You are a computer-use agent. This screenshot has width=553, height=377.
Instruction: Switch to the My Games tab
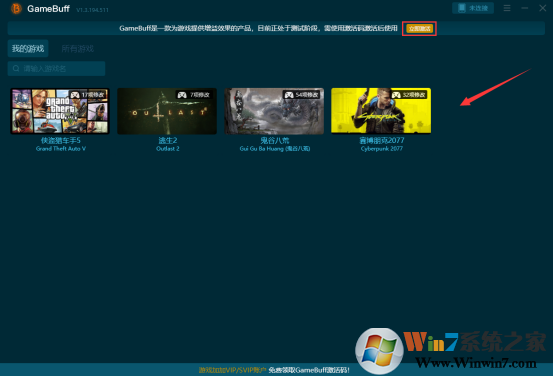coord(28,48)
